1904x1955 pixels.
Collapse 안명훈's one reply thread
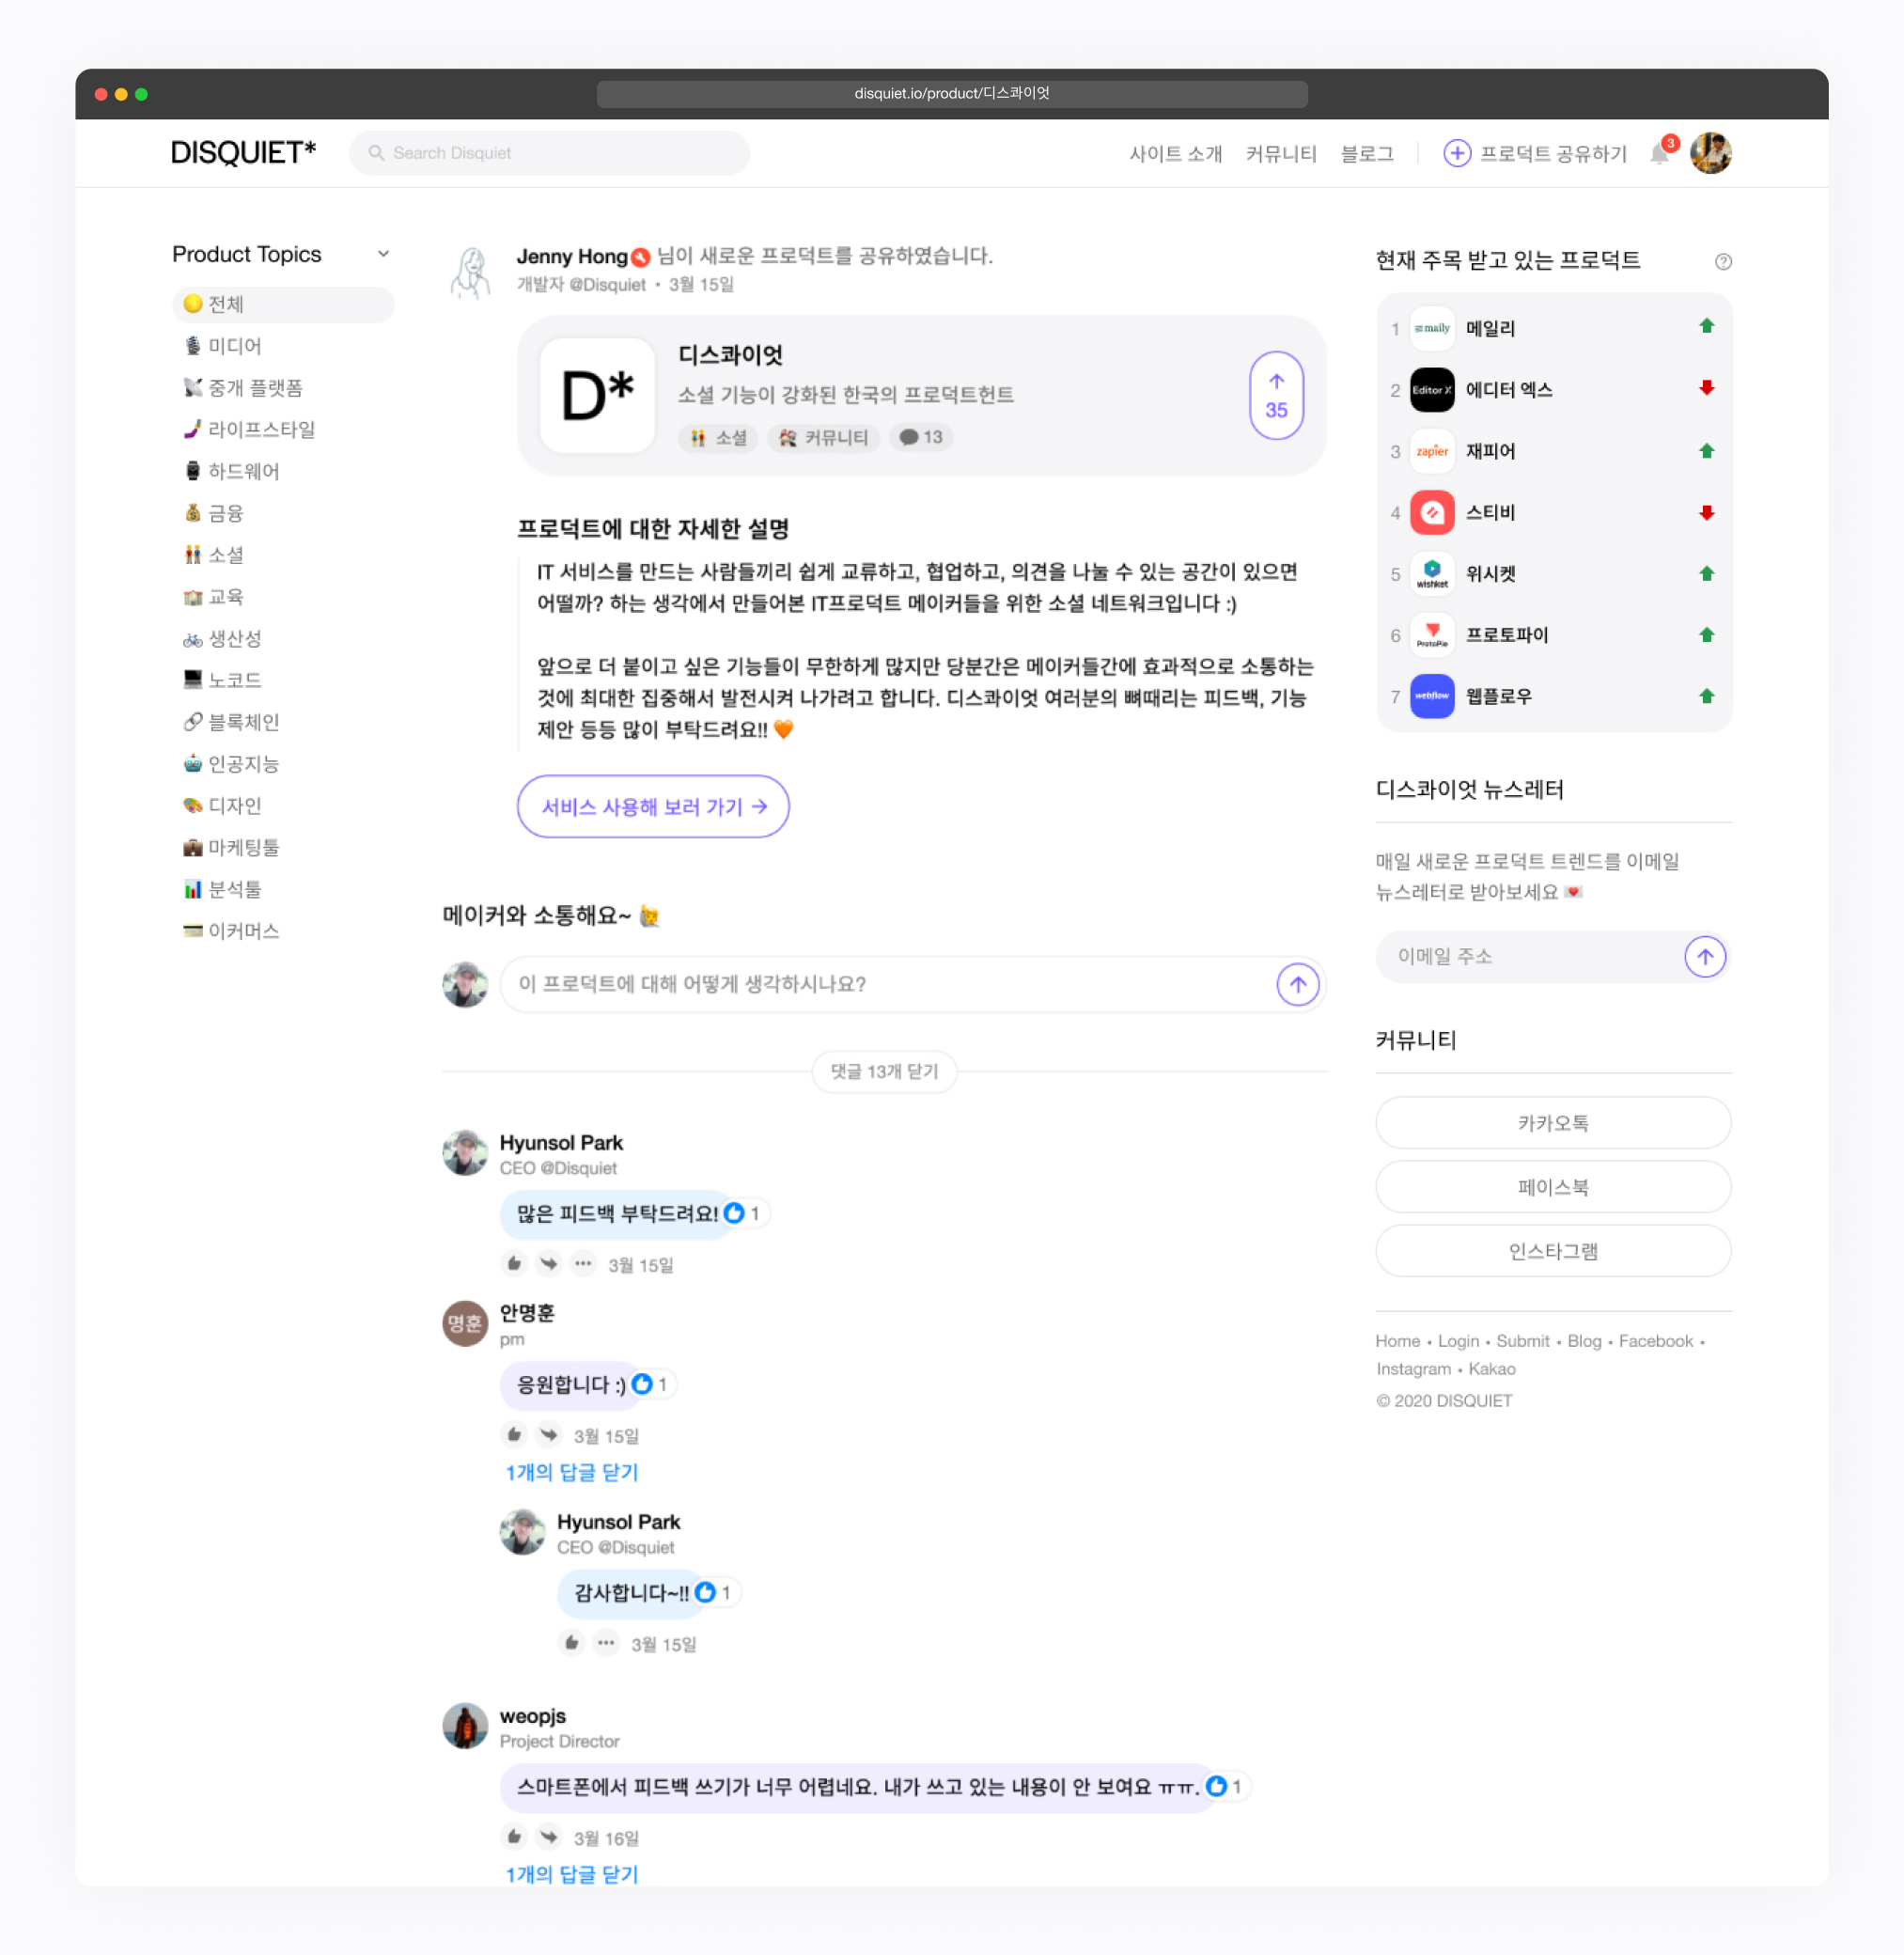click(x=571, y=1472)
